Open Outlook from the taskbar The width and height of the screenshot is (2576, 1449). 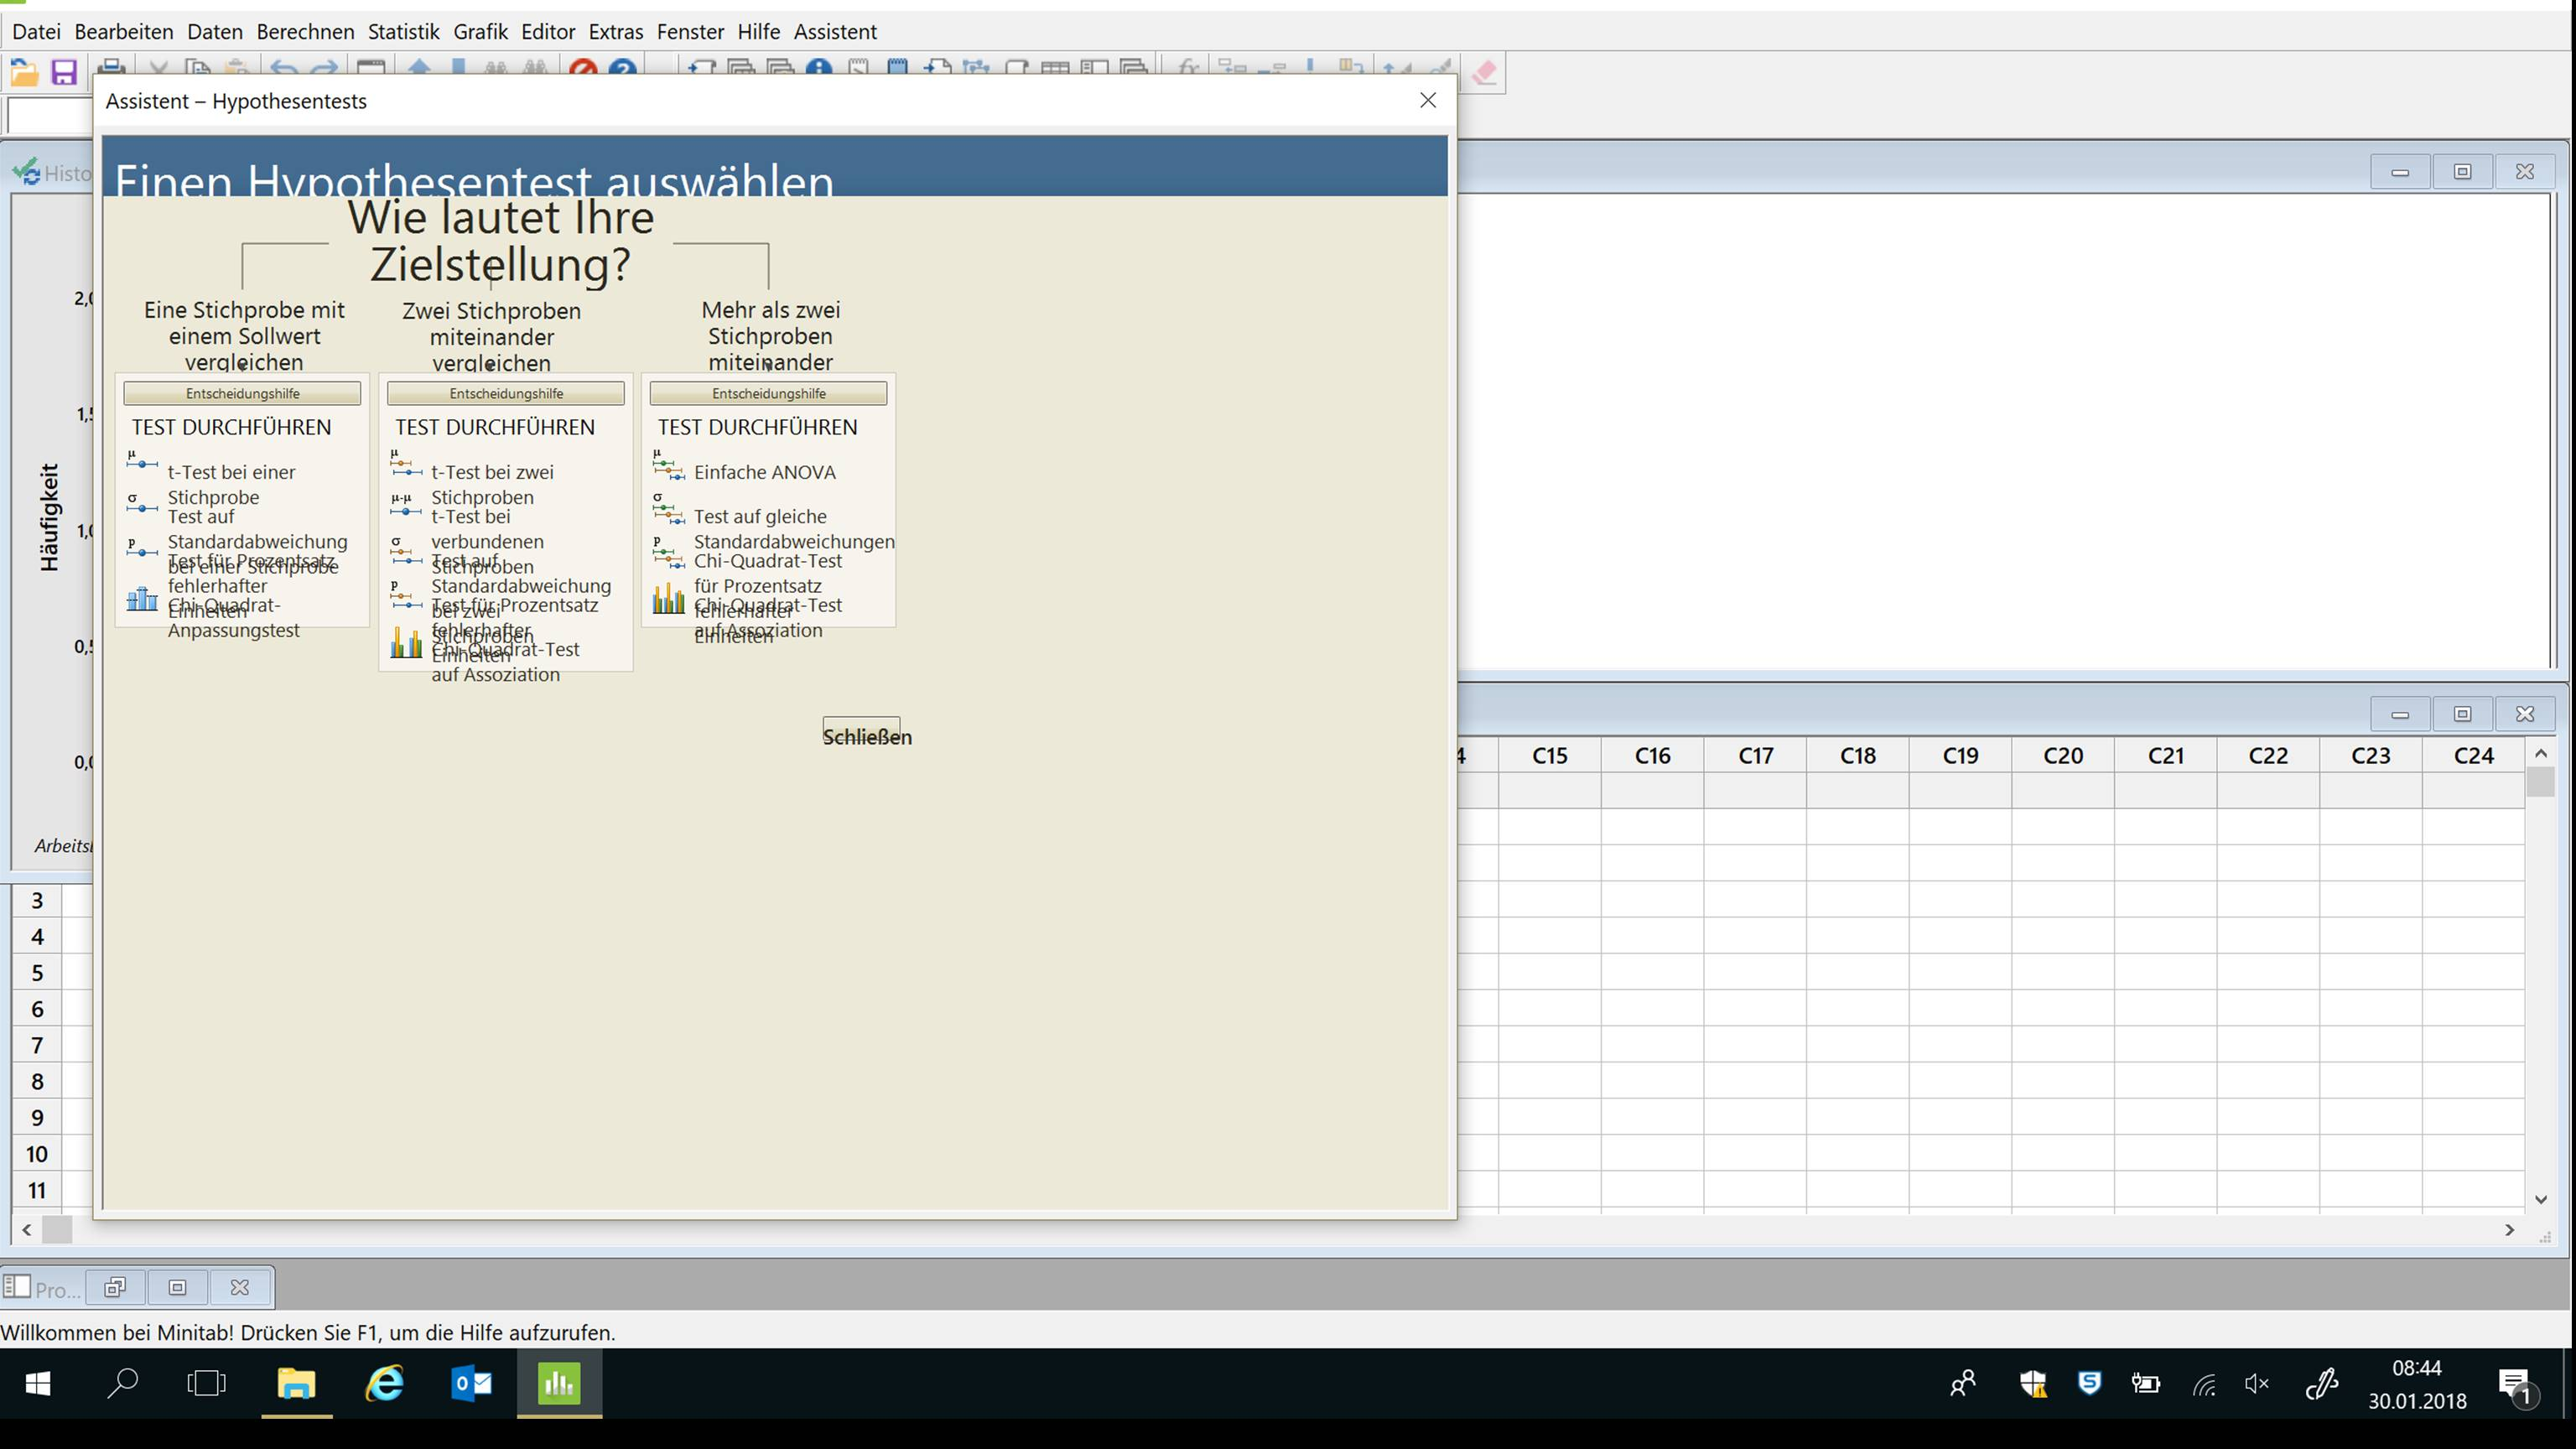[x=471, y=1383]
